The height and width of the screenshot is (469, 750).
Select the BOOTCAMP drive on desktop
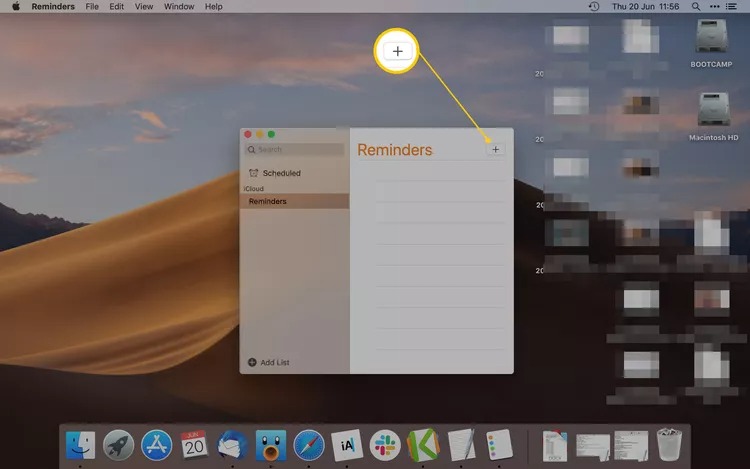point(711,44)
